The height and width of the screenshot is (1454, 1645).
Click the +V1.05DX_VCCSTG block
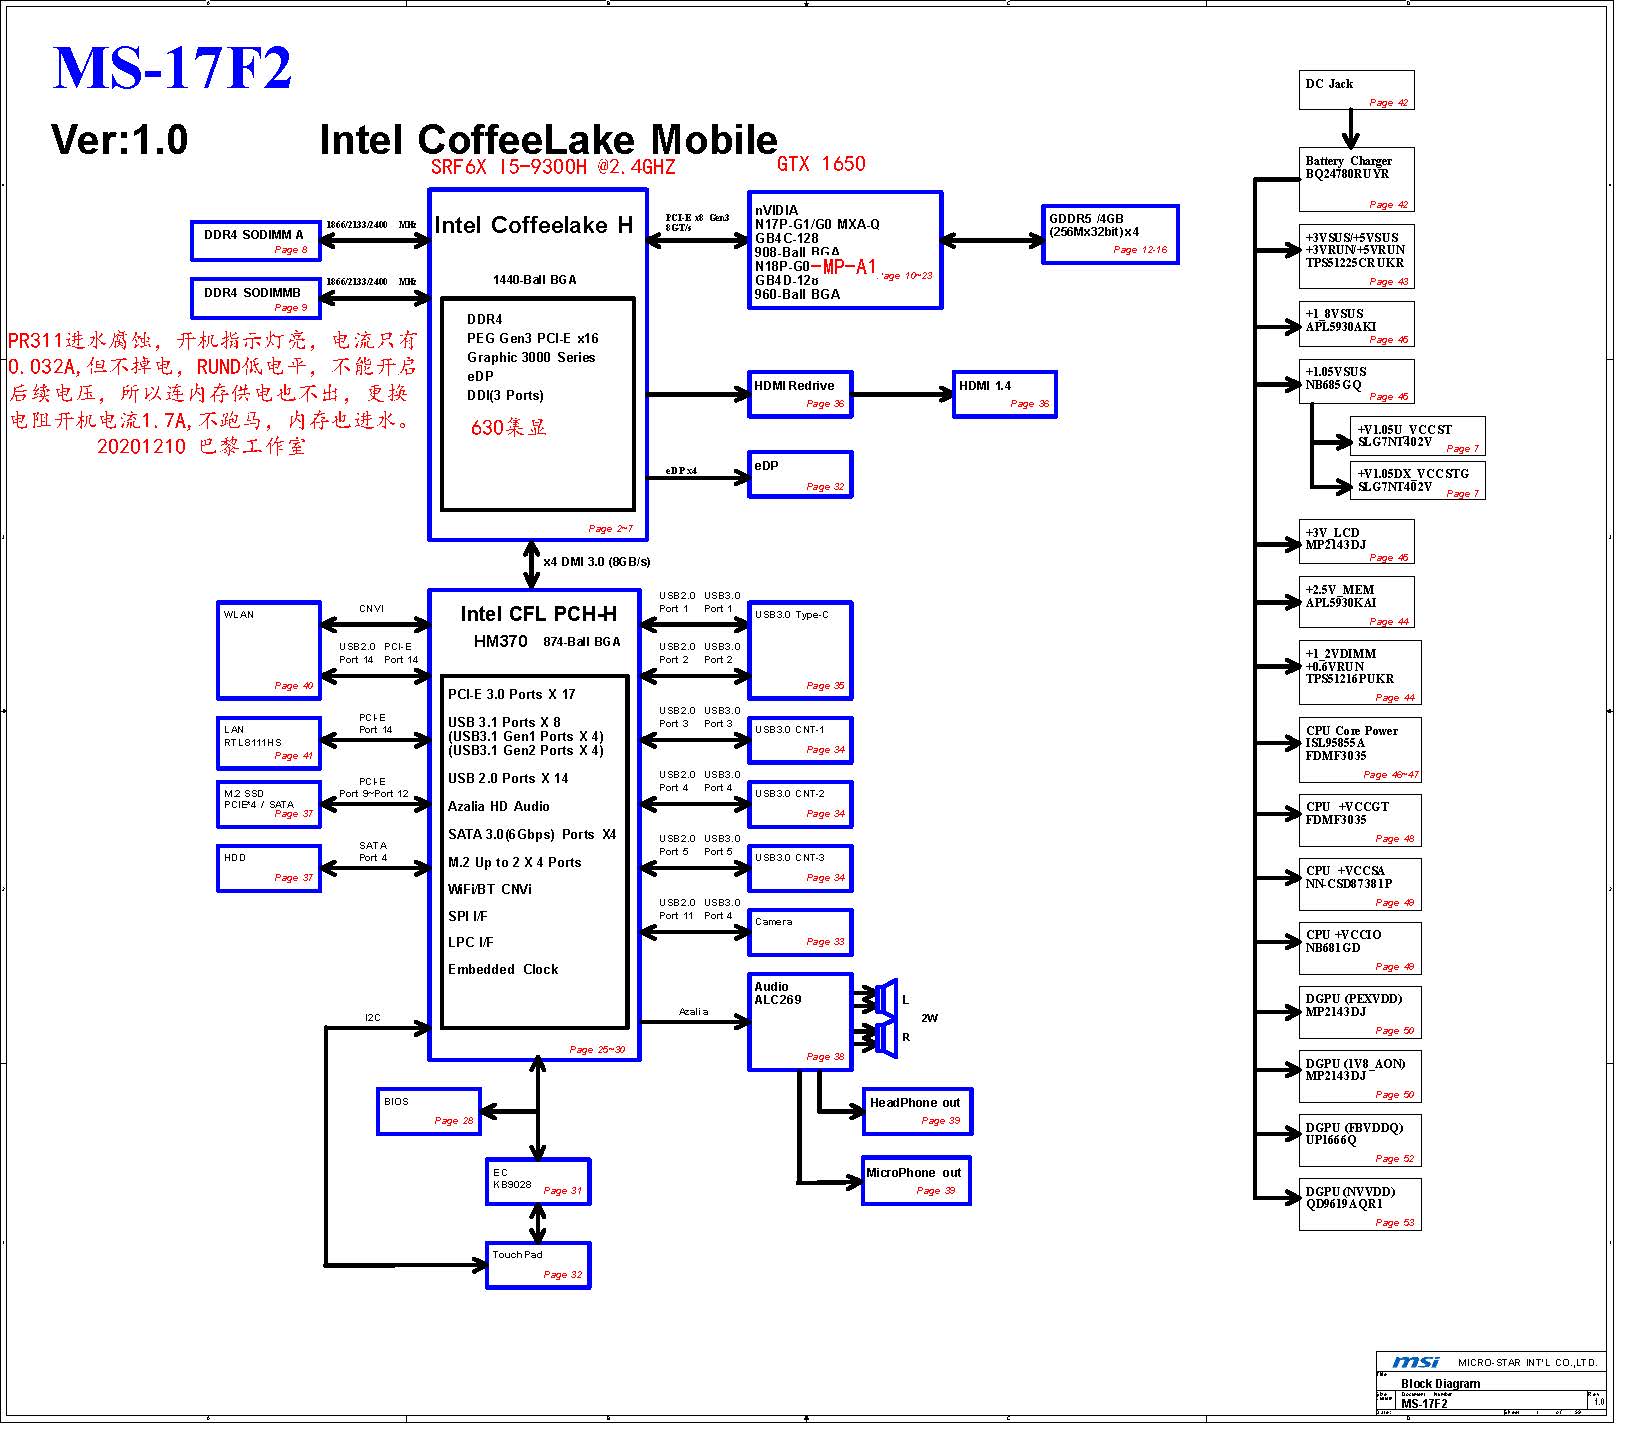[1418, 481]
